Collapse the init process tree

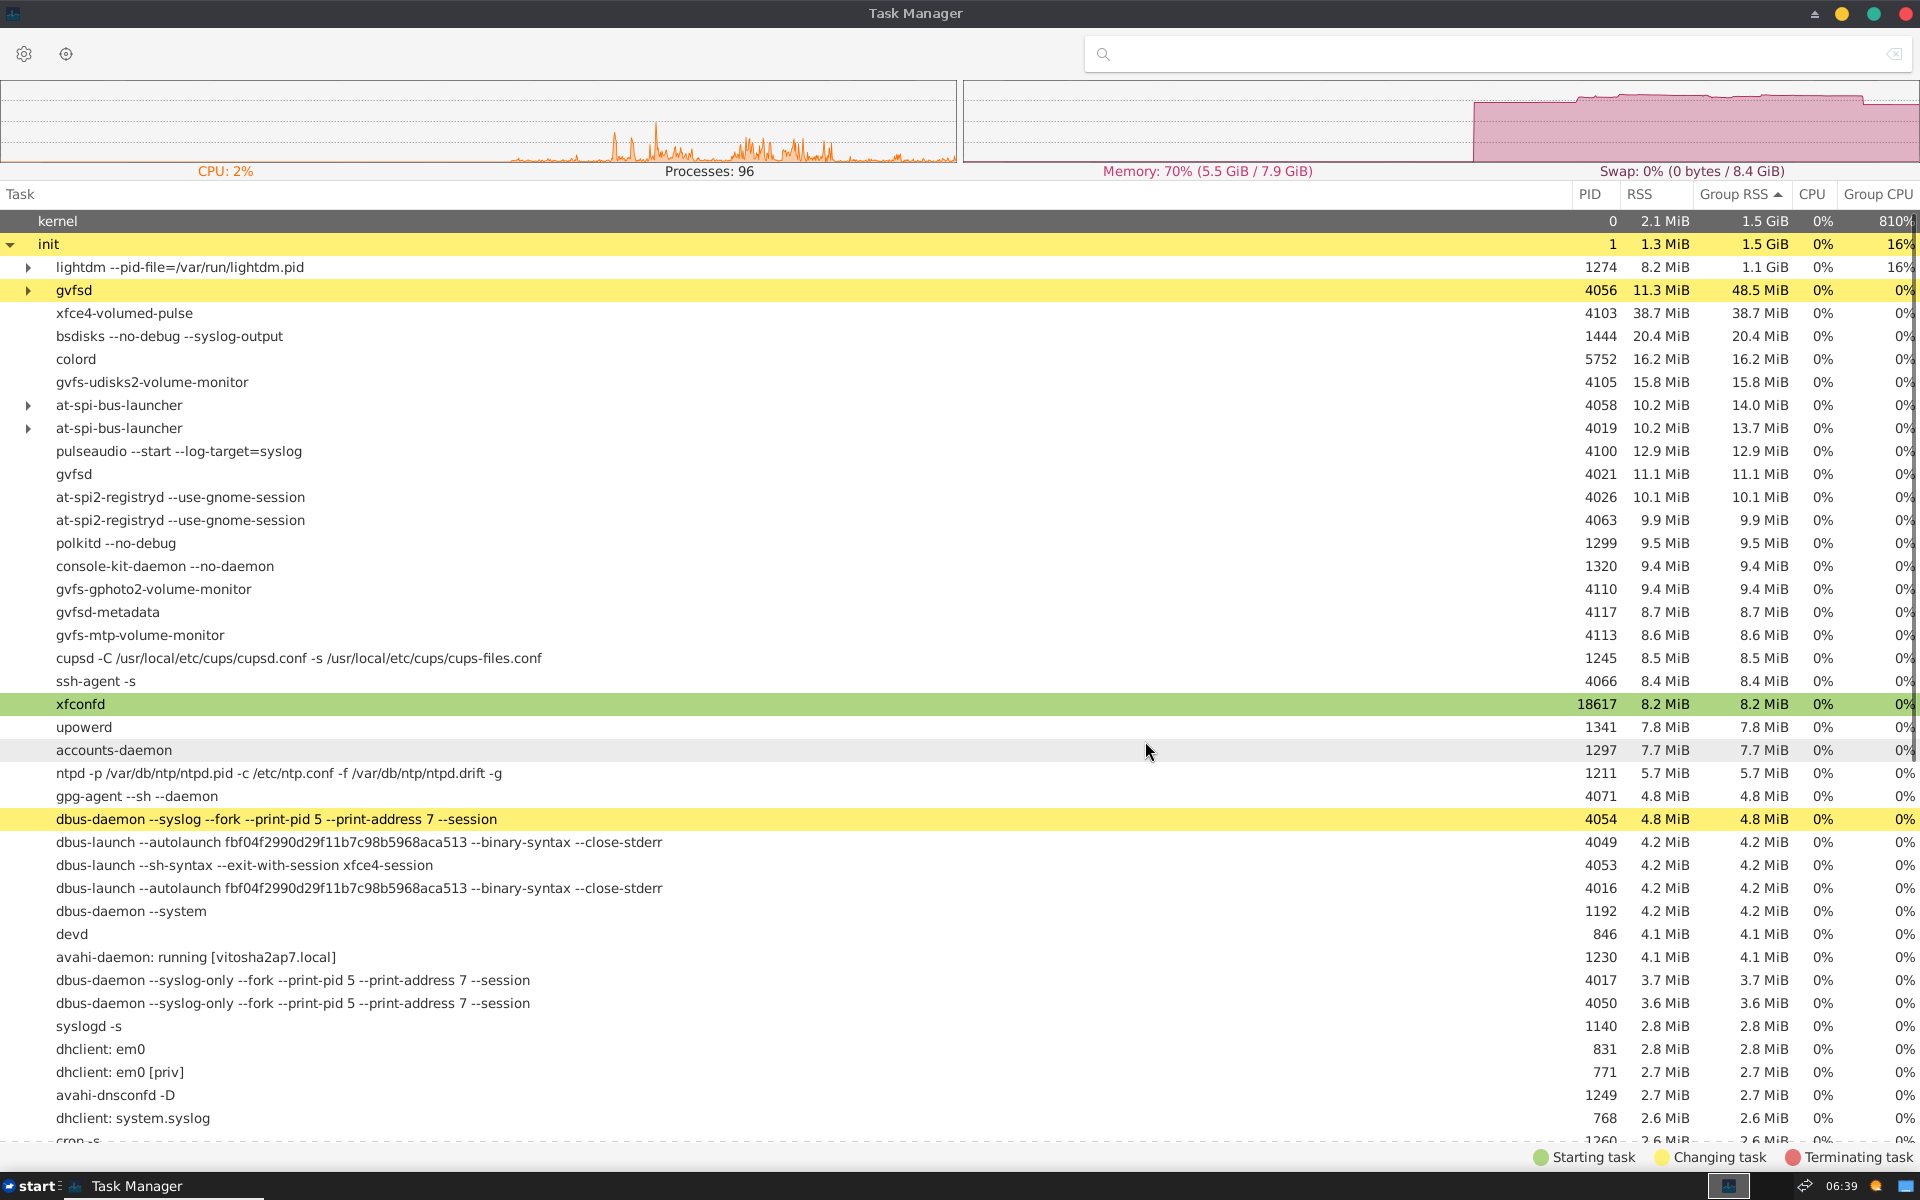coord(10,244)
